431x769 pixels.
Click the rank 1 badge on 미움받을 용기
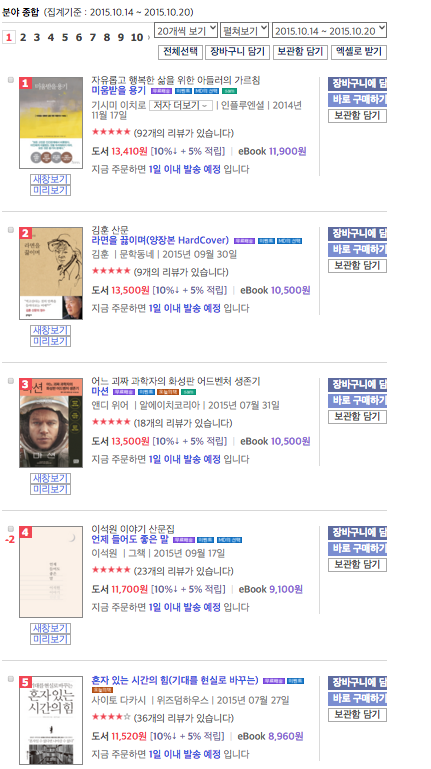25,83
